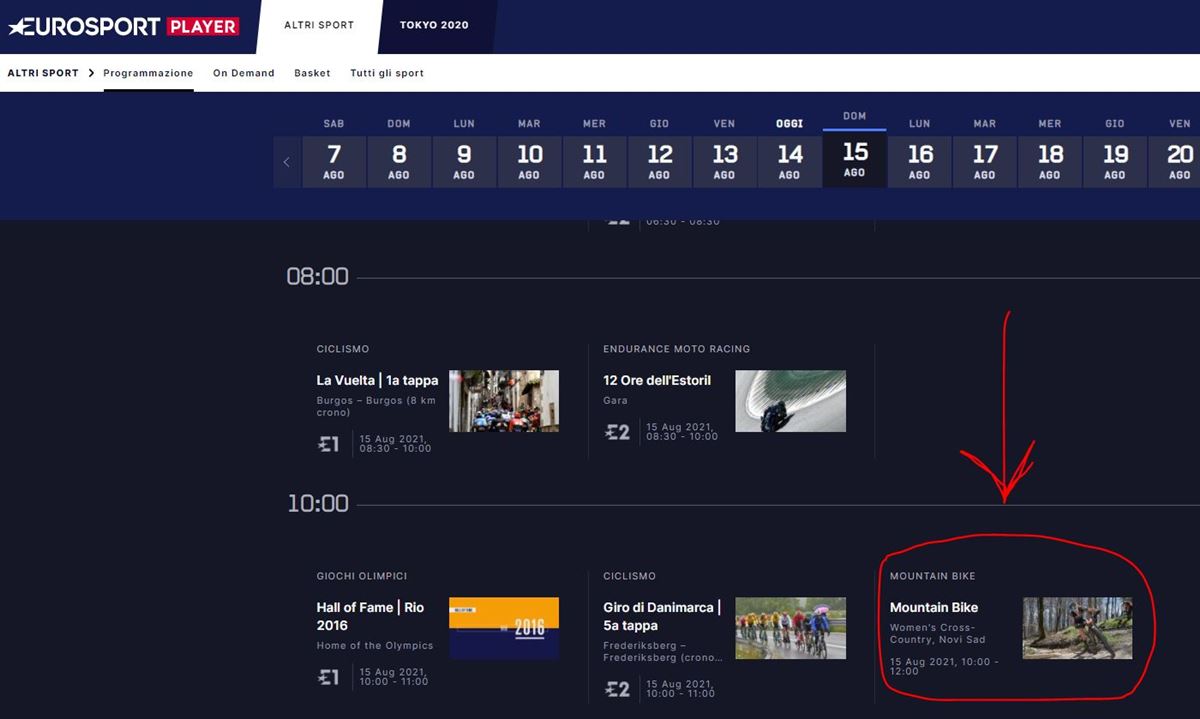Open the Altri Sport tab

click(319, 25)
